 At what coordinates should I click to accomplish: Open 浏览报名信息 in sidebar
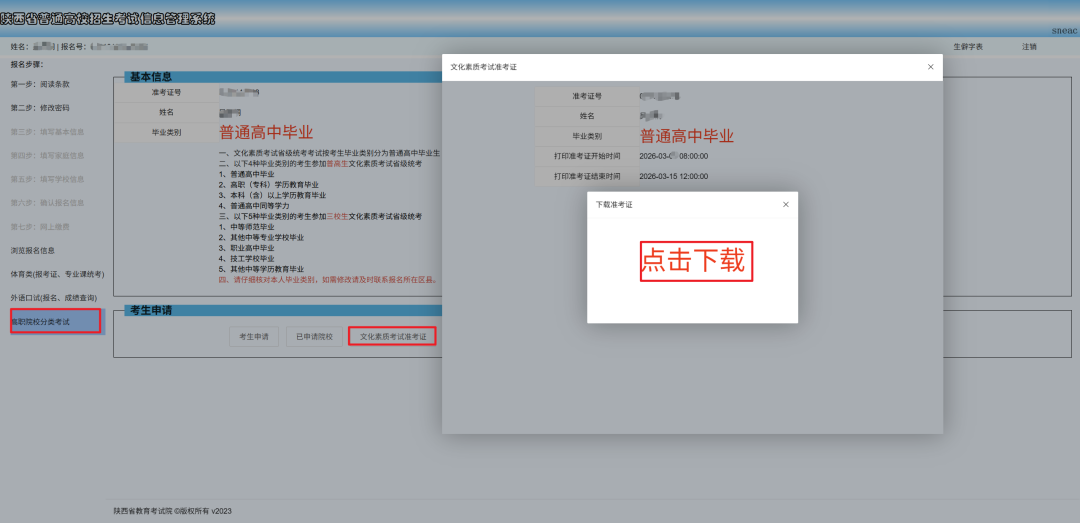point(32,250)
